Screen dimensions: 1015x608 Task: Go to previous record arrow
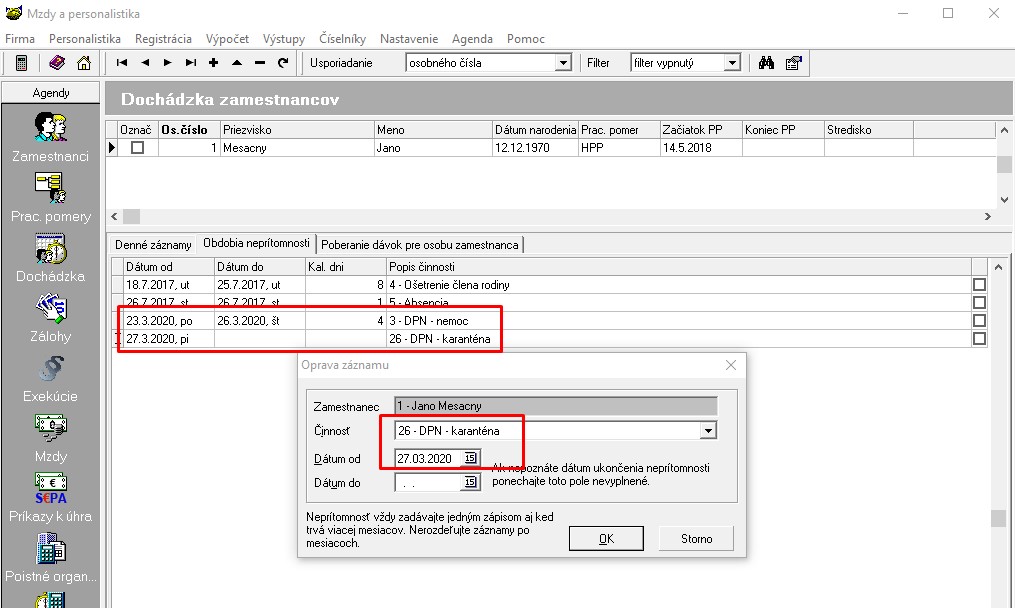click(145, 63)
